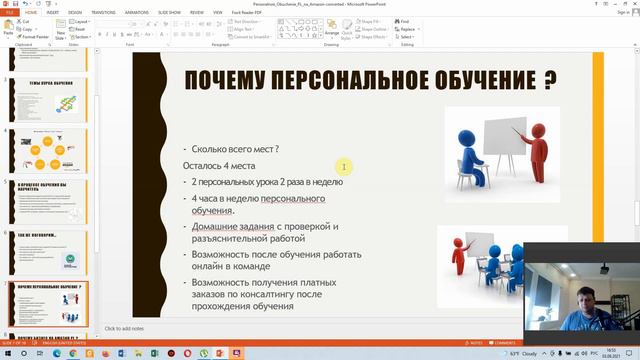
Task: Click the Task View taskbar icon
Action: tap(40, 353)
